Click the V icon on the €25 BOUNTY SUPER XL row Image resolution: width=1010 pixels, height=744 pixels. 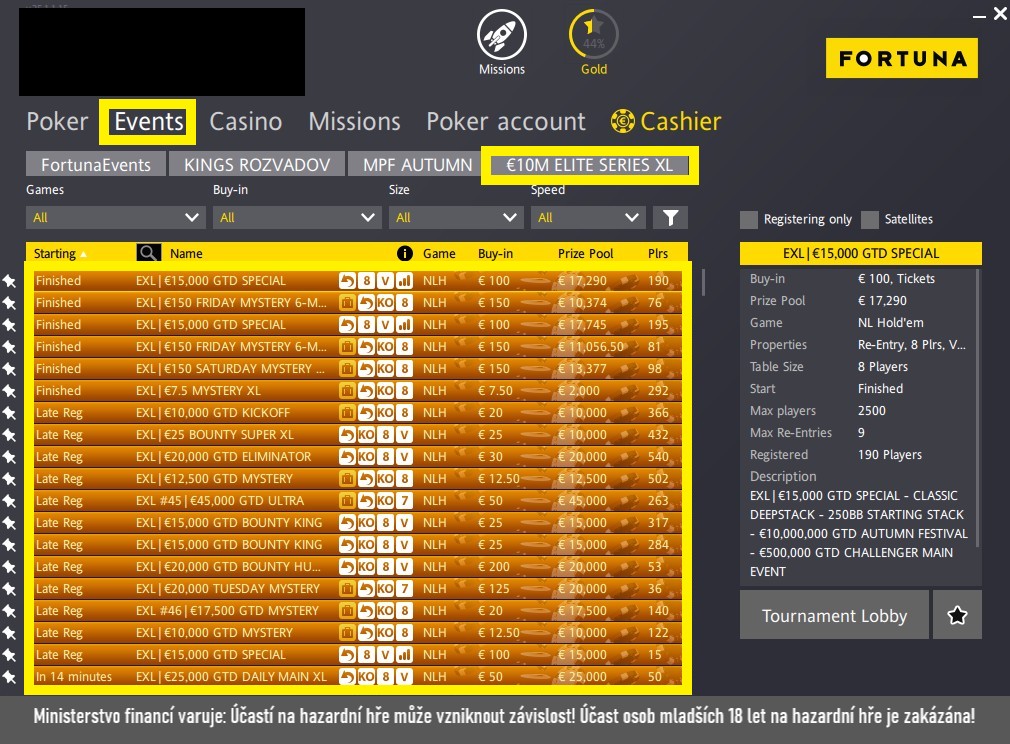405,434
